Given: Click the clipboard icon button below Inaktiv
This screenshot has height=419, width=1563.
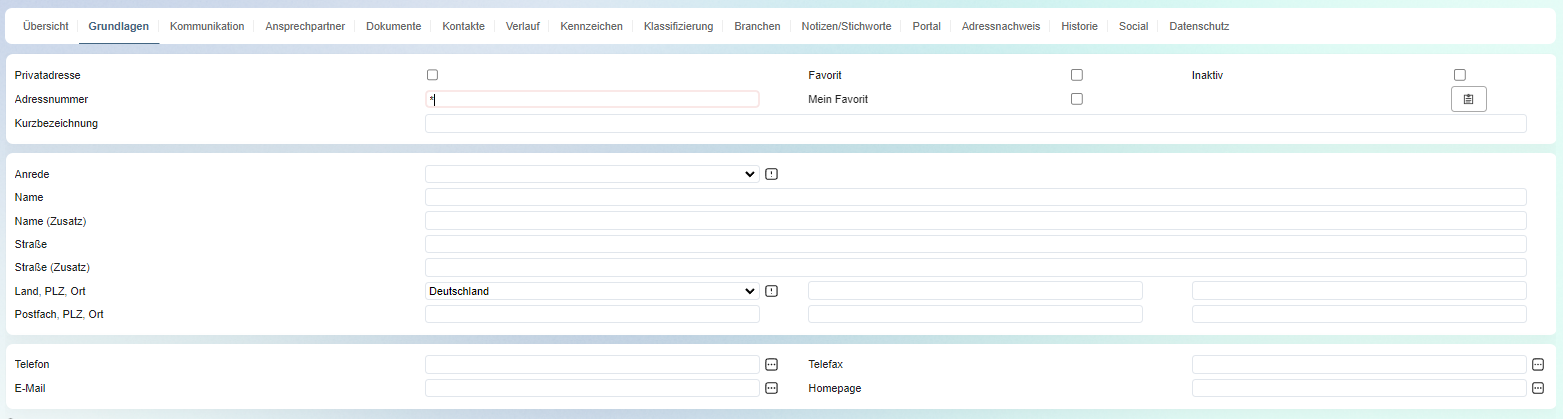Looking at the screenshot, I should point(1468,99).
